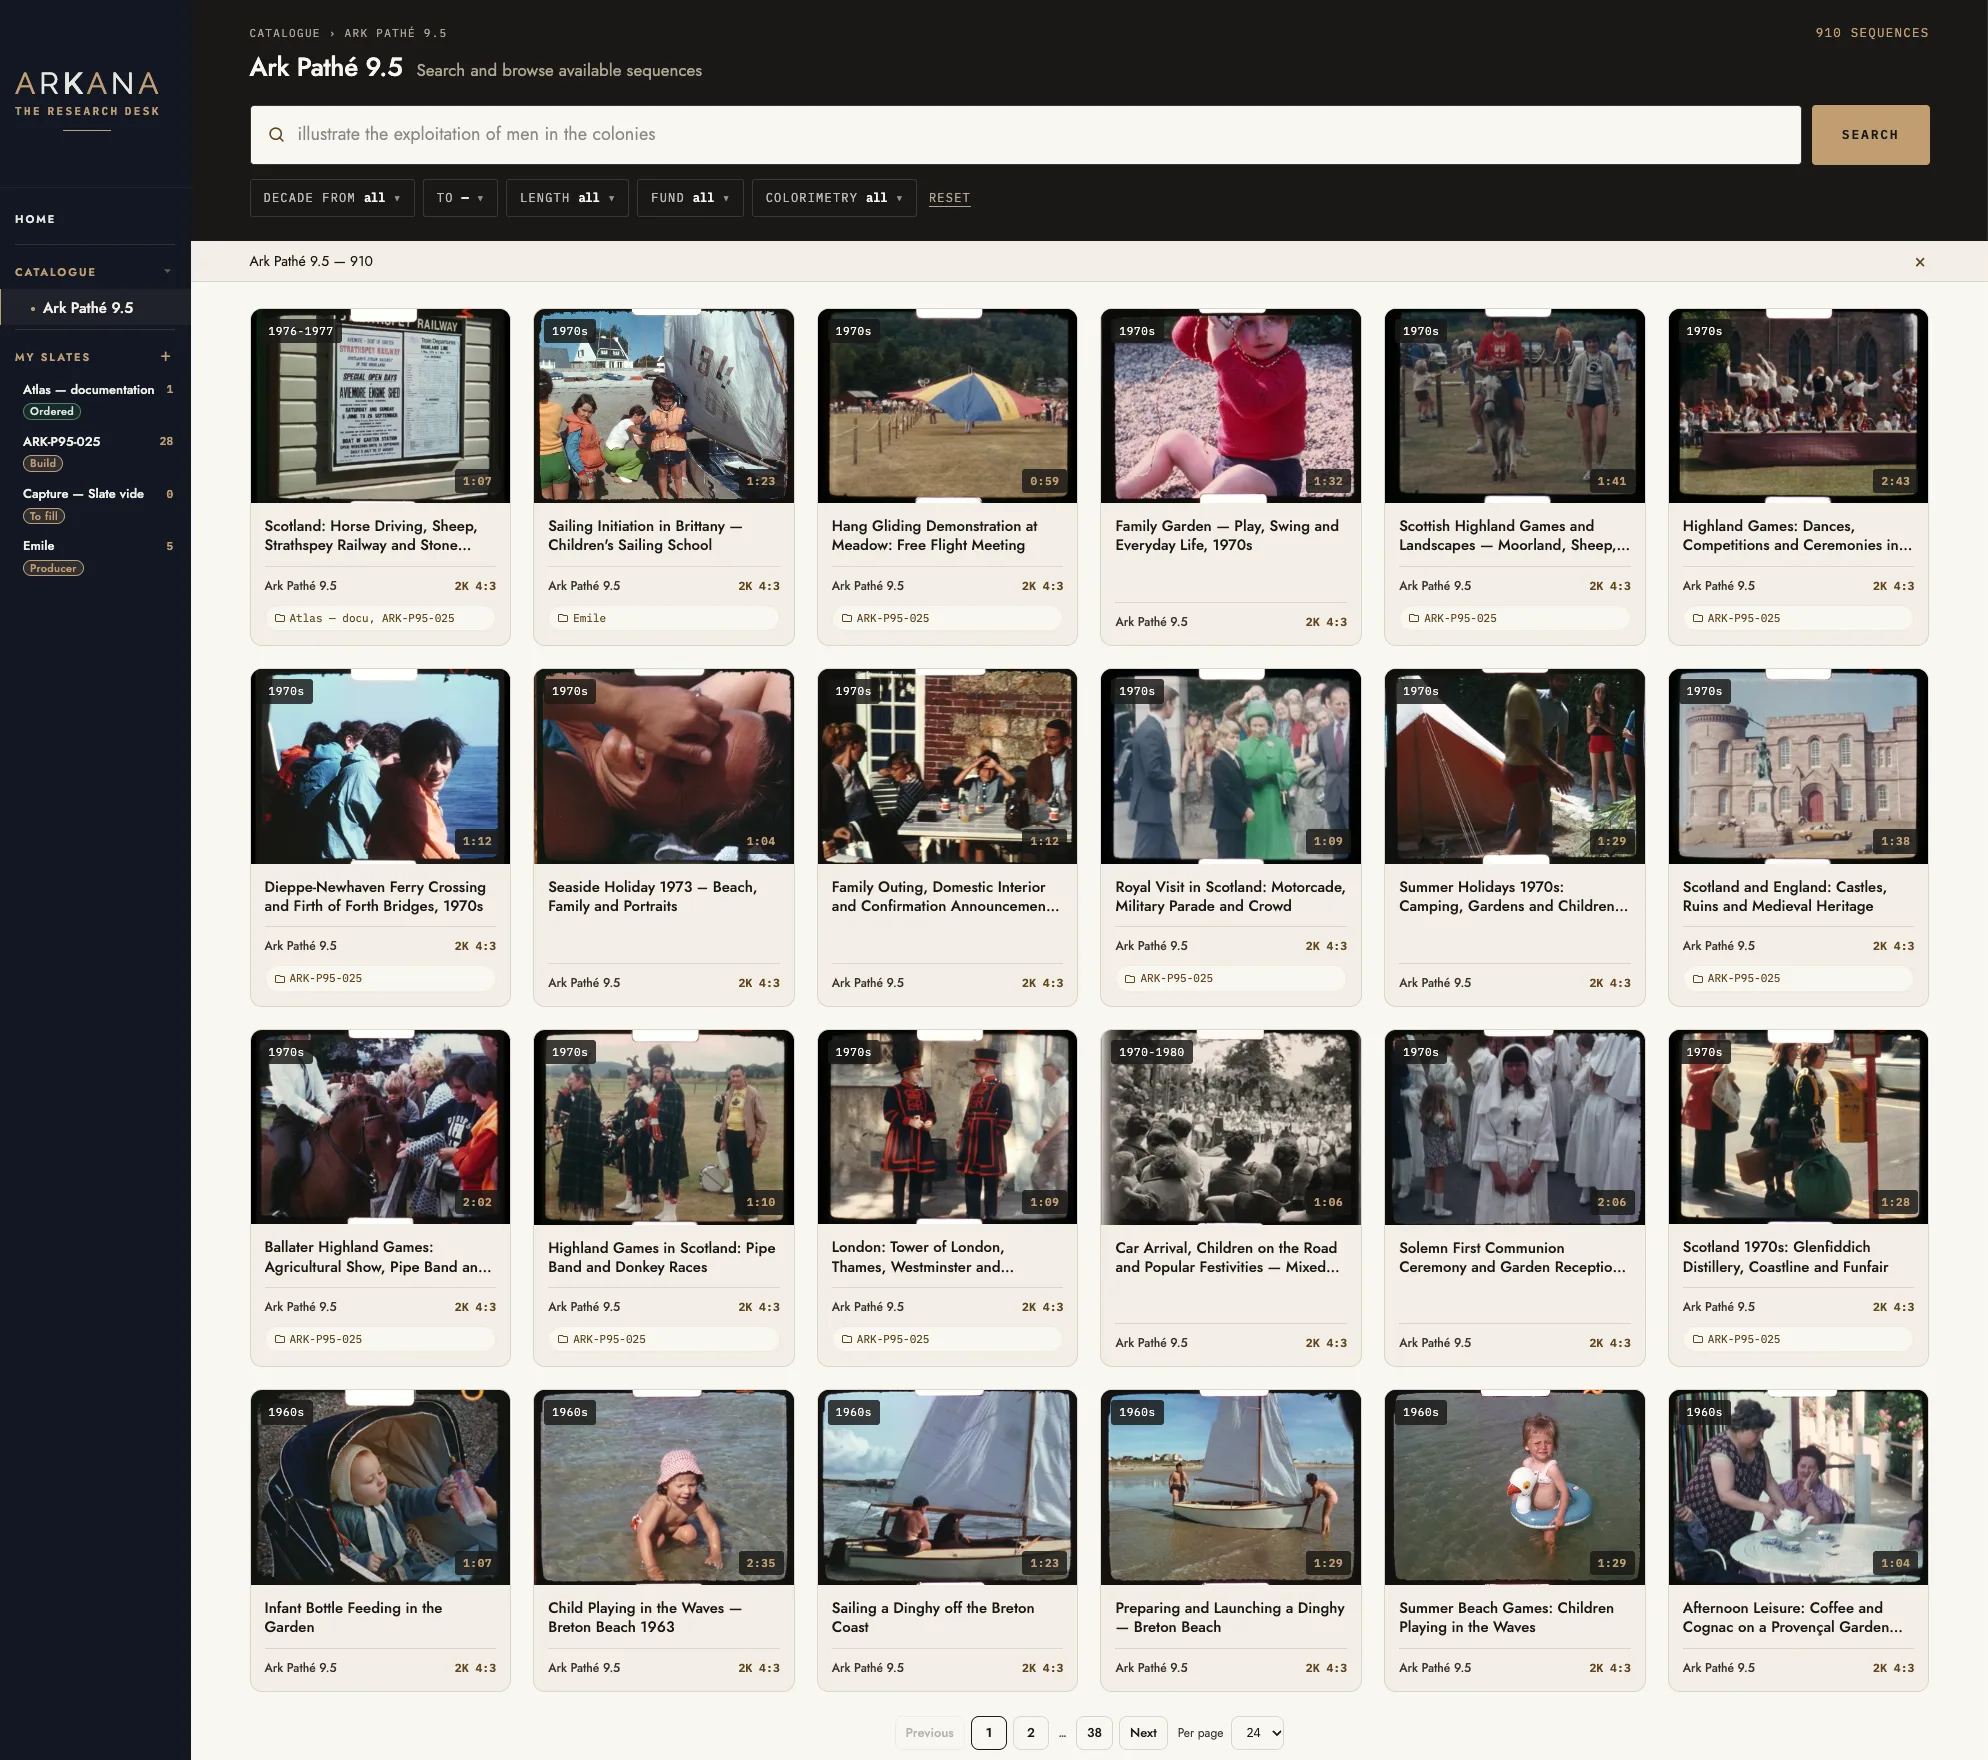The height and width of the screenshot is (1760, 1988).
Task: Open Summer Beach Games card title
Action: pyautogui.click(x=1506, y=1618)
